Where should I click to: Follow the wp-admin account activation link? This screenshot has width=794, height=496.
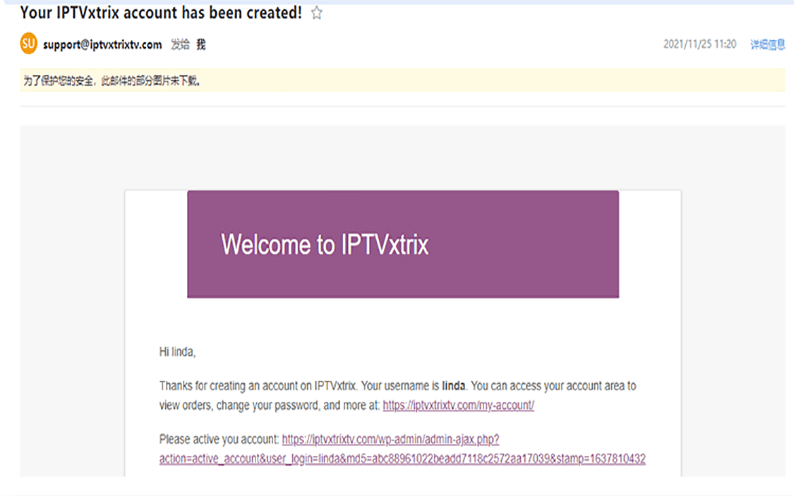(x=403, y=449)
